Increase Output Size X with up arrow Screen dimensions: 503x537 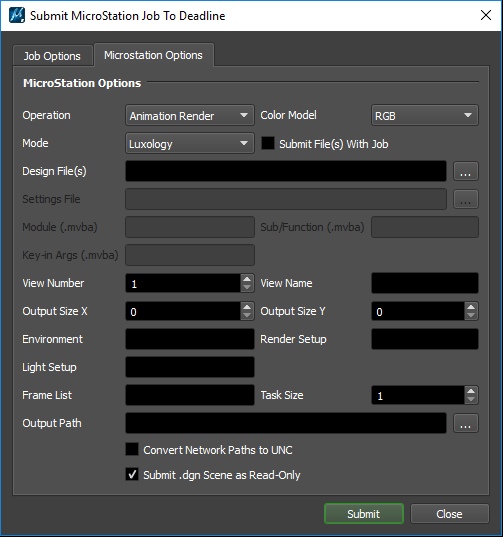click(x=247, y=307)
